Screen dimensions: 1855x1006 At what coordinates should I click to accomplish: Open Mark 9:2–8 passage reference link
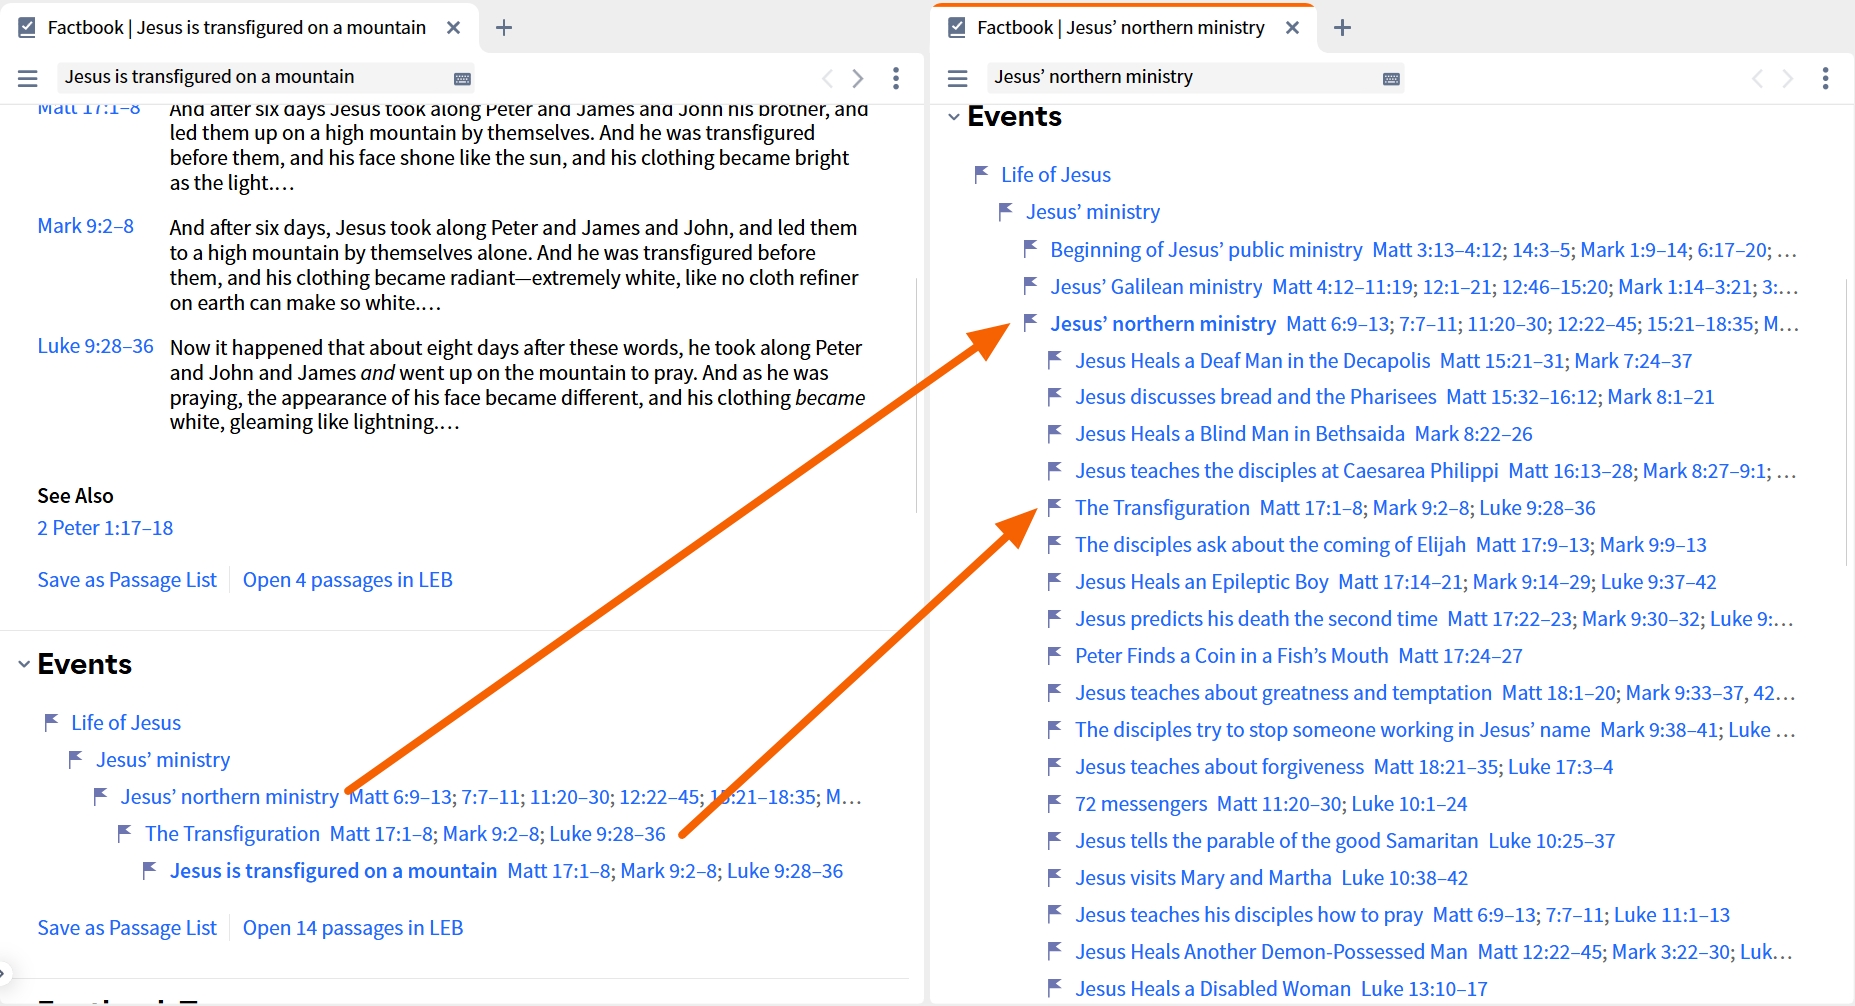[86, 226]
